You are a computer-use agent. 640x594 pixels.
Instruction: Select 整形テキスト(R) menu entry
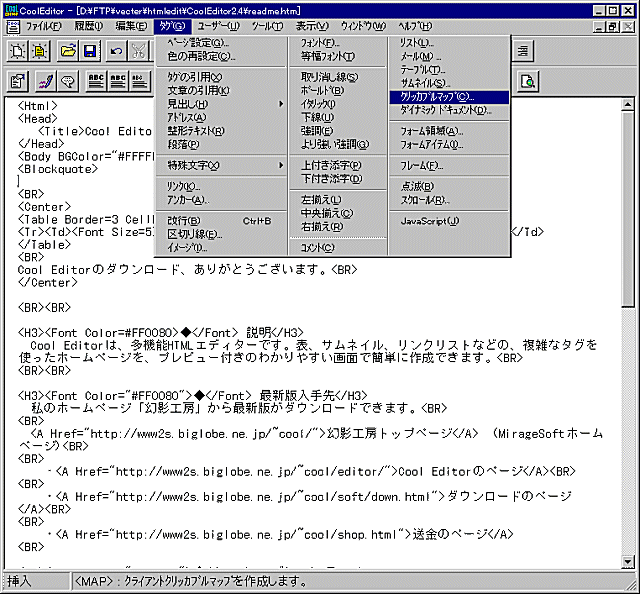click(x=221, y=131)
